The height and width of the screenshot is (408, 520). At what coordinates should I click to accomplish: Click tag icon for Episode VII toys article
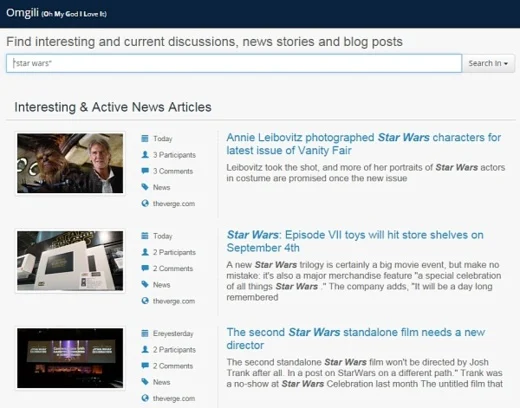(145, 284)
